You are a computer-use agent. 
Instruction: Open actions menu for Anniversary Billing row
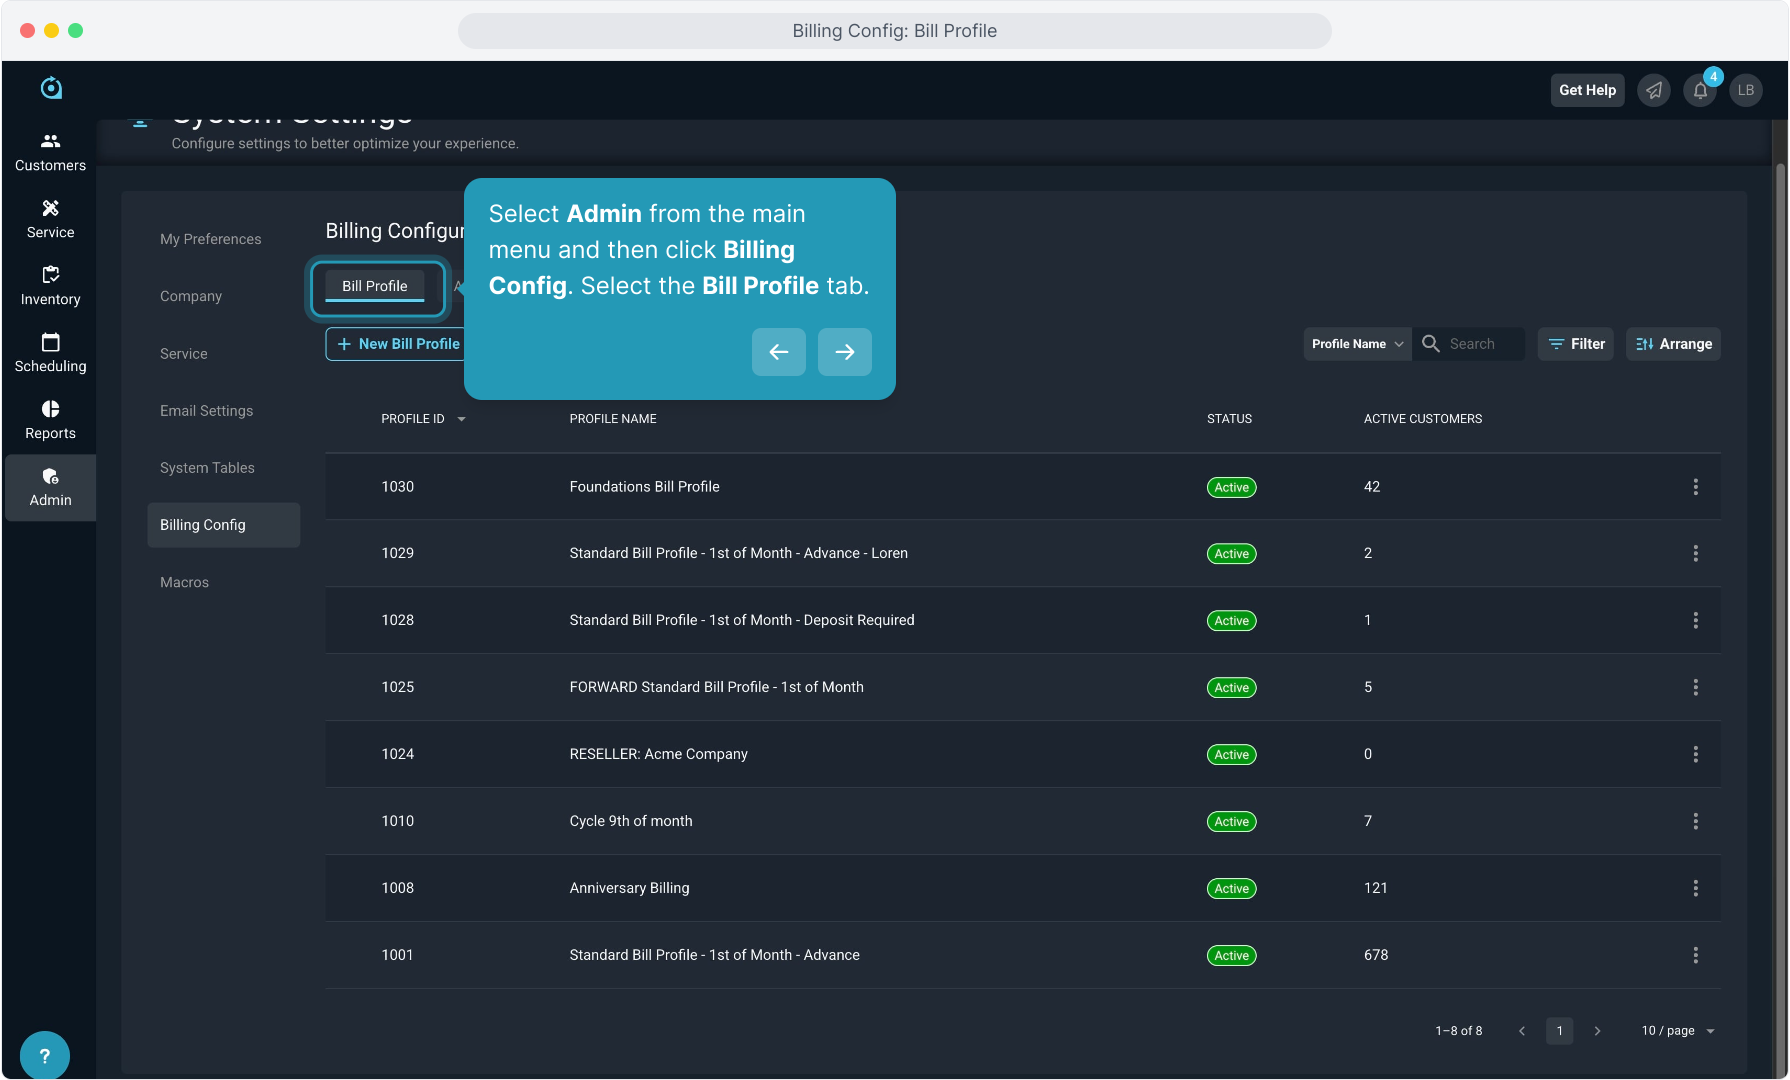1695,888
